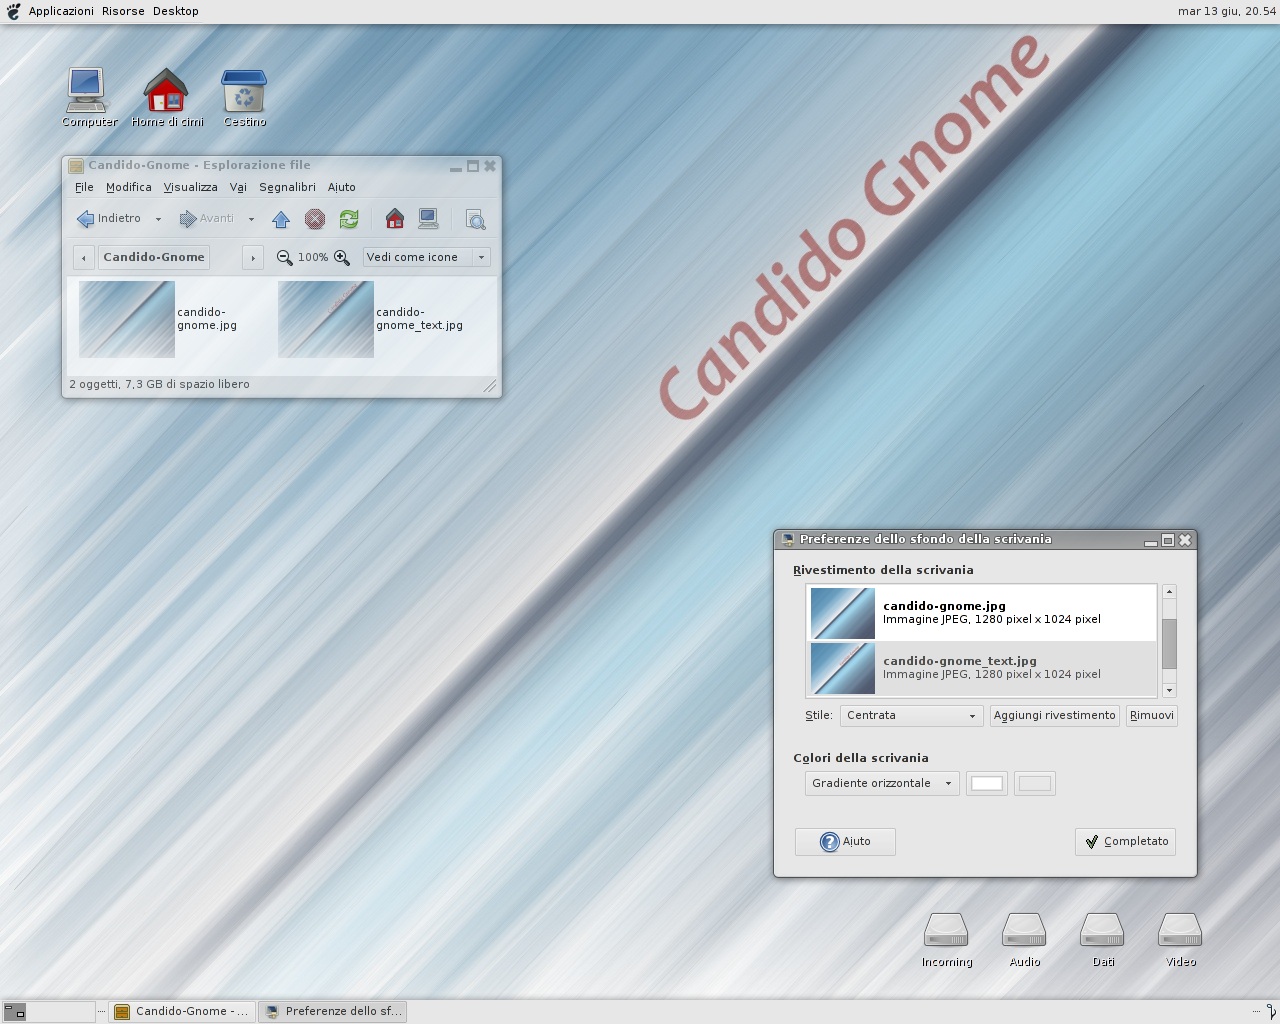Open the Segnalibri menu
This screenshot has width=1280, height=1024.
click(287, 187)
